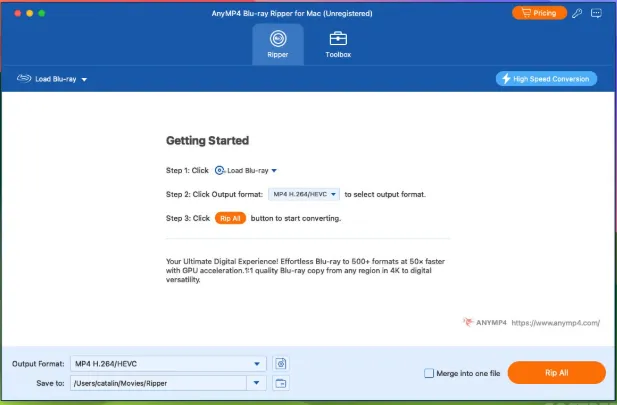This screenshot has width=617, height=405.
Task: Open the feedback chat bubble icon
Action: coord(596,13)
